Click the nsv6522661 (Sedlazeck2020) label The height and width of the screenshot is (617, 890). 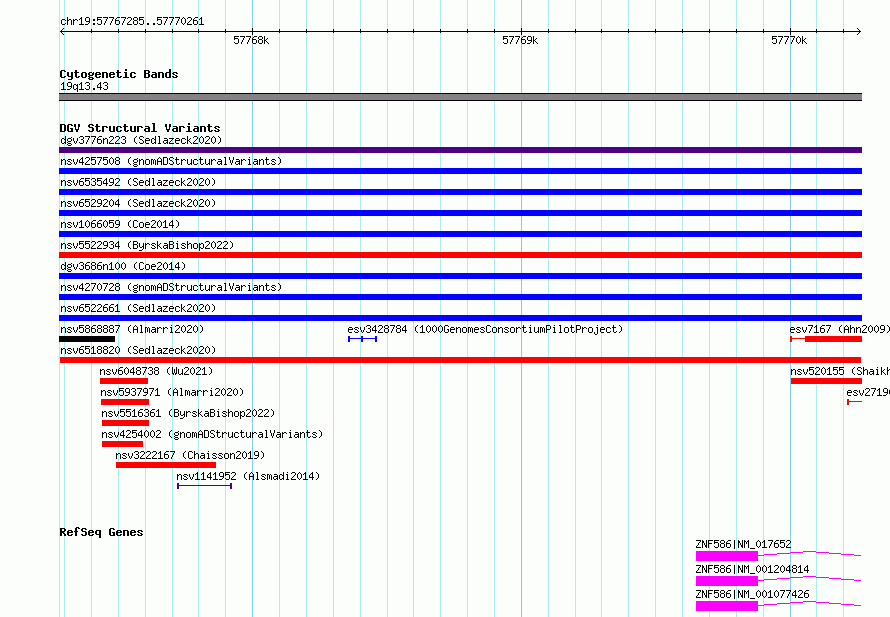click(x=138, y=308)
